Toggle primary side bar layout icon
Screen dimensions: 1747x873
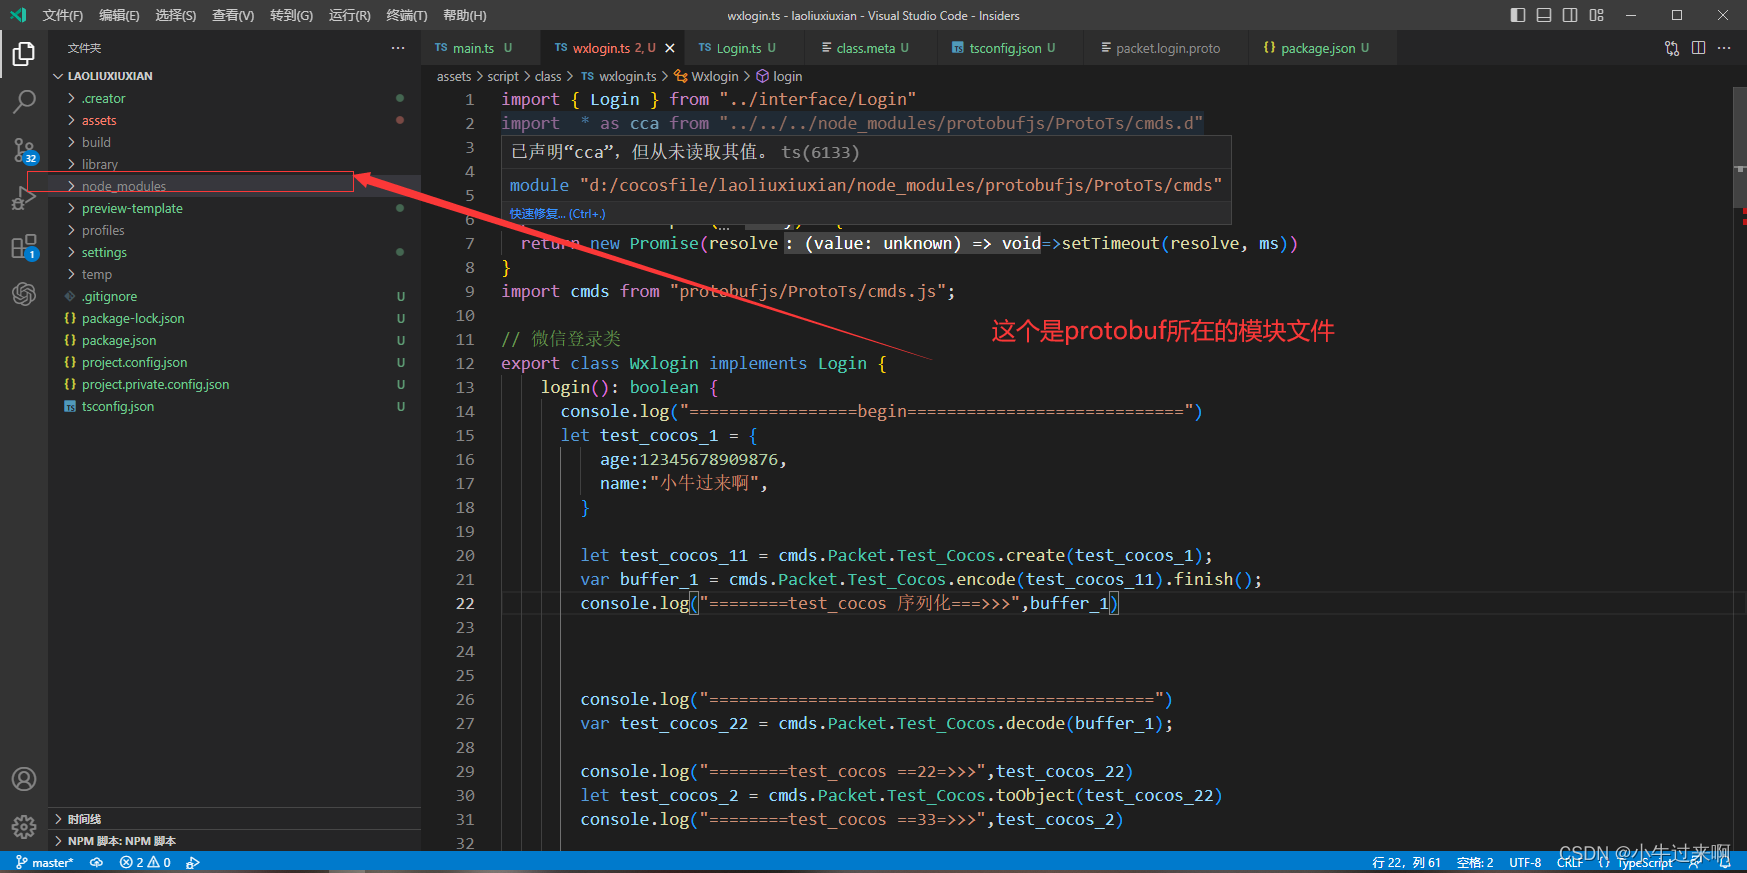1518,15
